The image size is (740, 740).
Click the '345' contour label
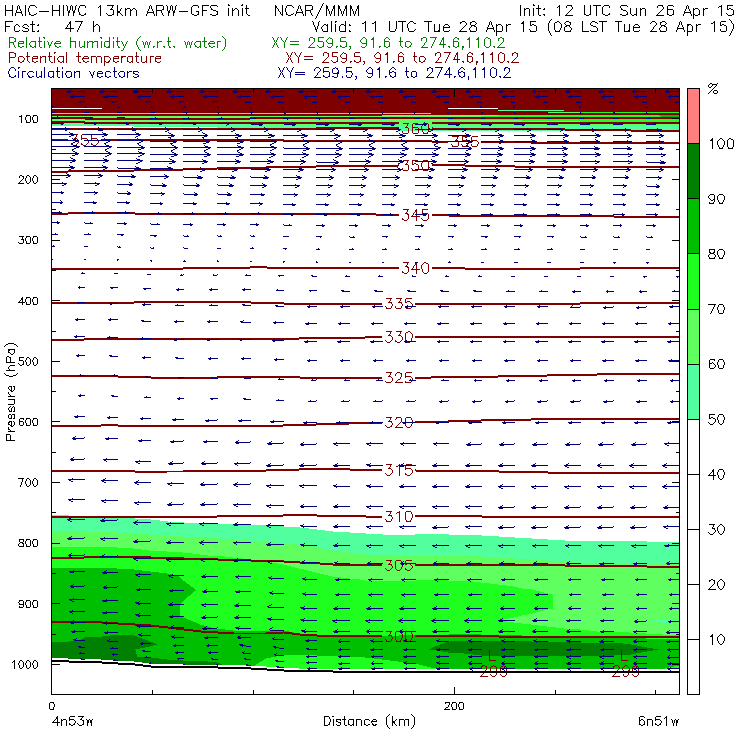[x=415, y=215]
